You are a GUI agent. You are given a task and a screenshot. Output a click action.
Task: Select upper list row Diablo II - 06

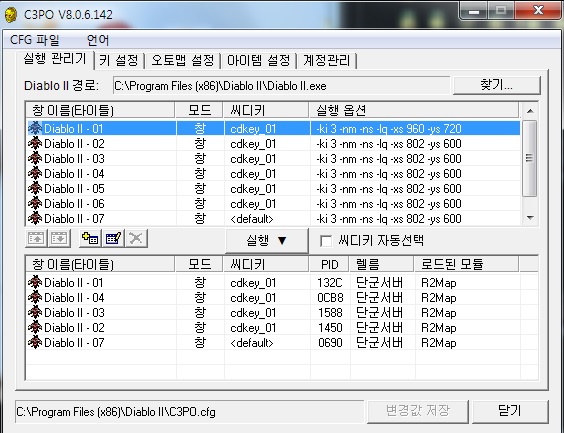click(x=273, y=204)
